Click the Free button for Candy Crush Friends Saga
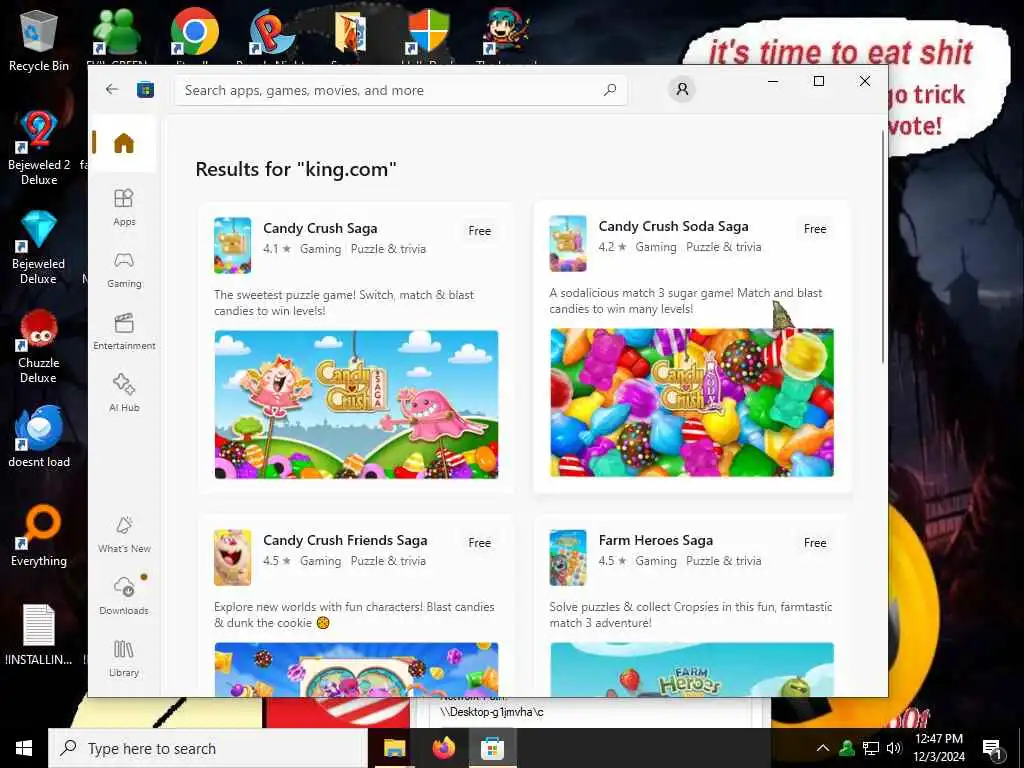 pos(479,543)
